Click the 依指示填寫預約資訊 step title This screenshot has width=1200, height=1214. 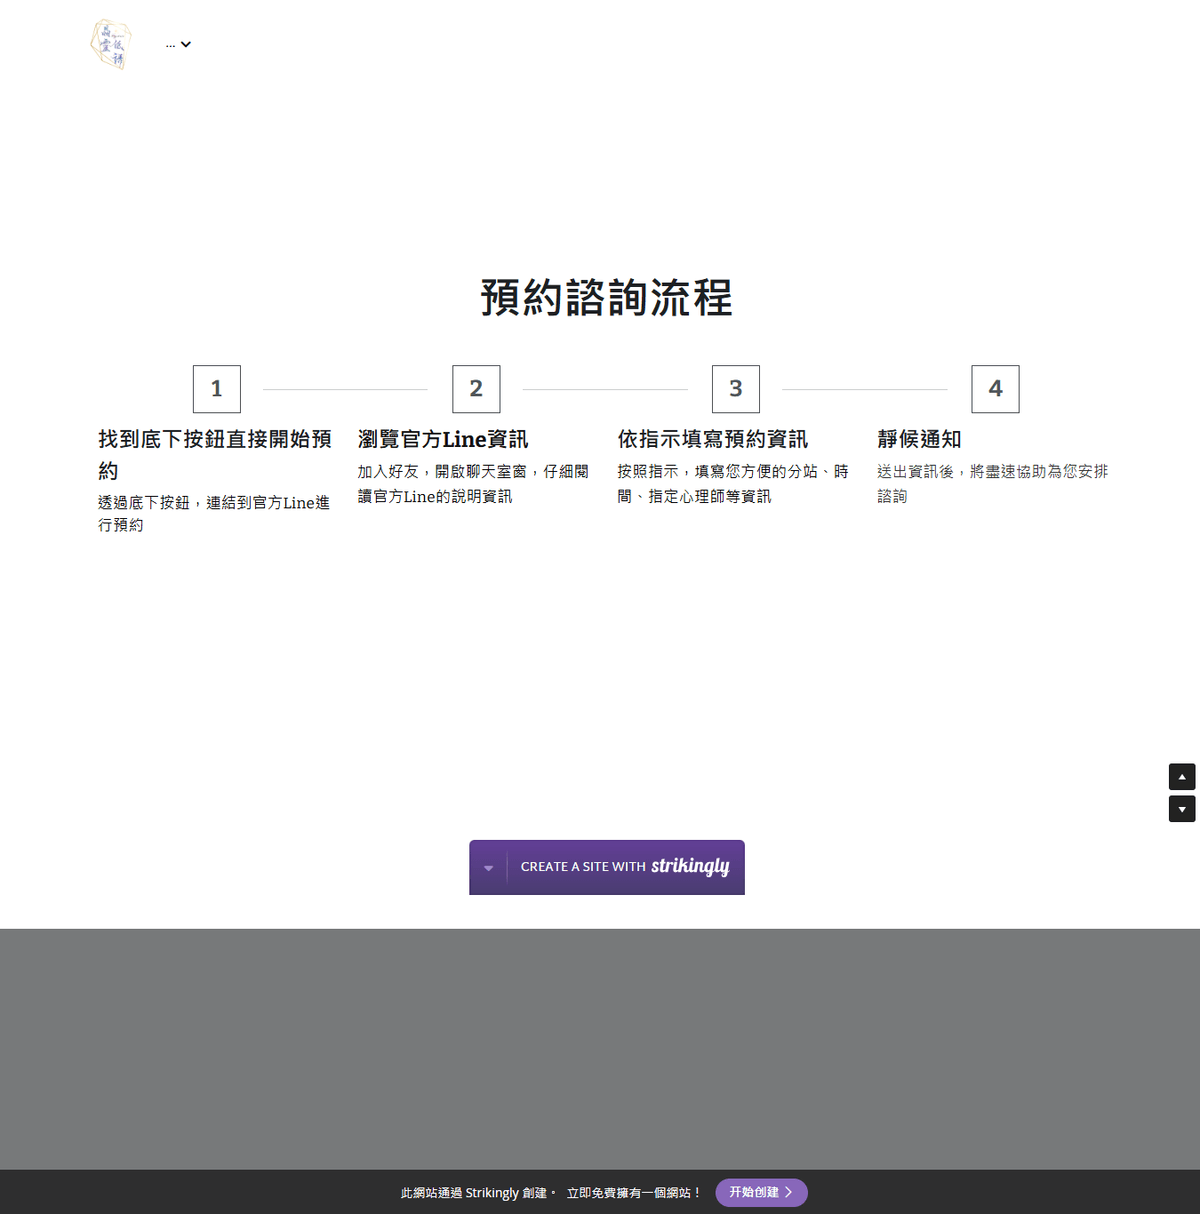point(712,439)
